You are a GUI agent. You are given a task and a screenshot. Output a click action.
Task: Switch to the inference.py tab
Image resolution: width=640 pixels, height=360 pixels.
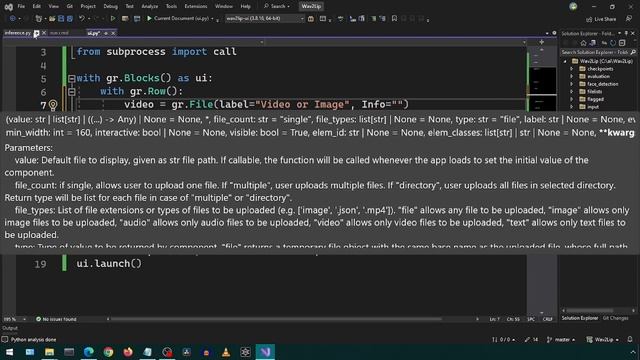click(x=18, y=33)
